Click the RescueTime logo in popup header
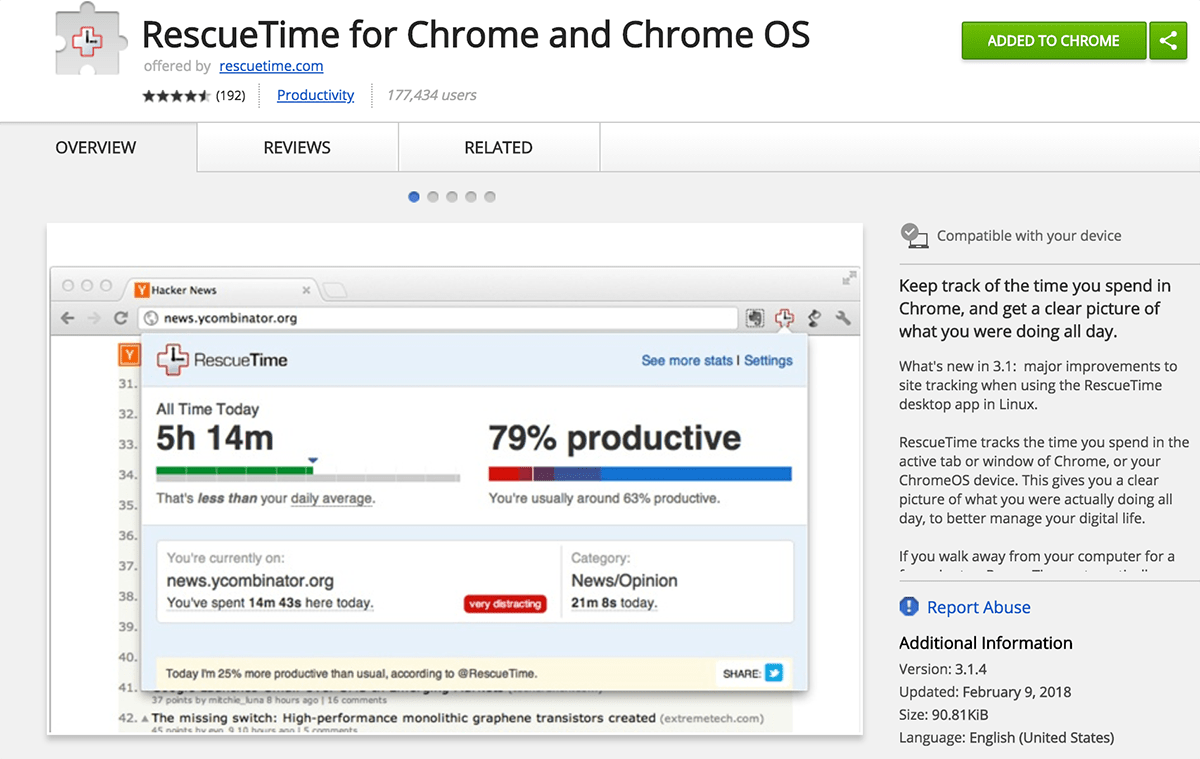The width and height of the screenshot is (1200, 759). [222, 360]
